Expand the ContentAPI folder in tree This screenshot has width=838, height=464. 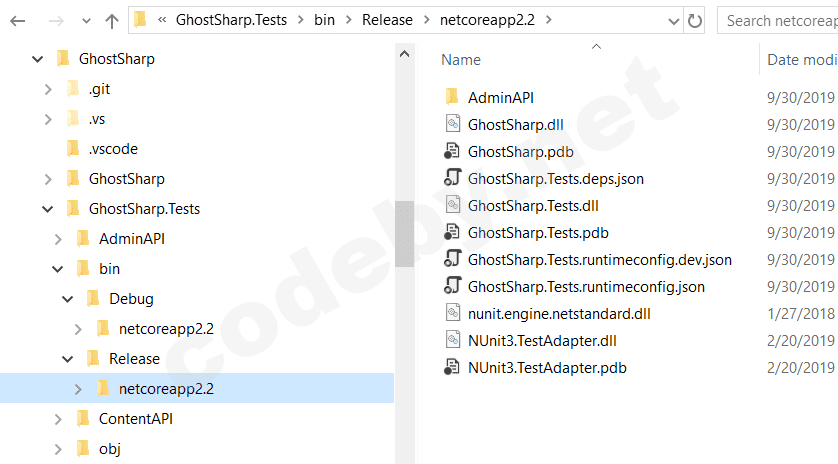[x=58, y=419]
